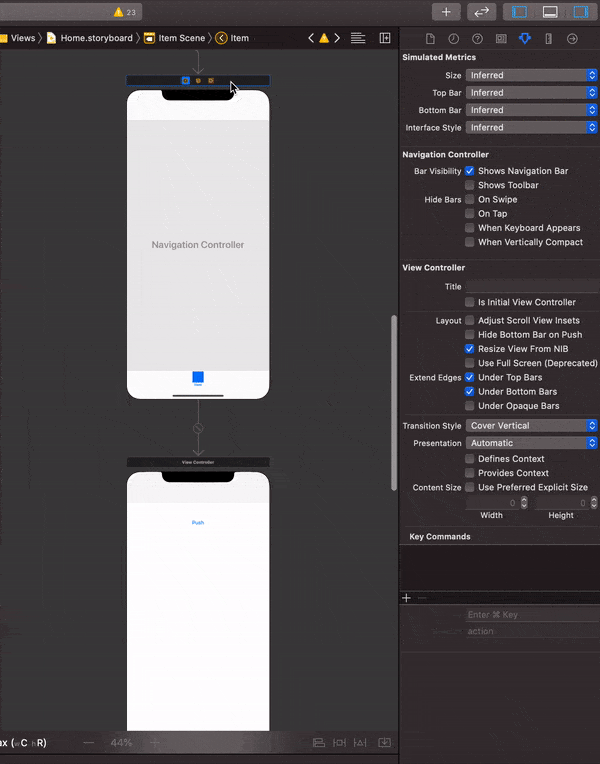Click the blue tab bar item square
This screenshot has width=600, height=764.
198,377
